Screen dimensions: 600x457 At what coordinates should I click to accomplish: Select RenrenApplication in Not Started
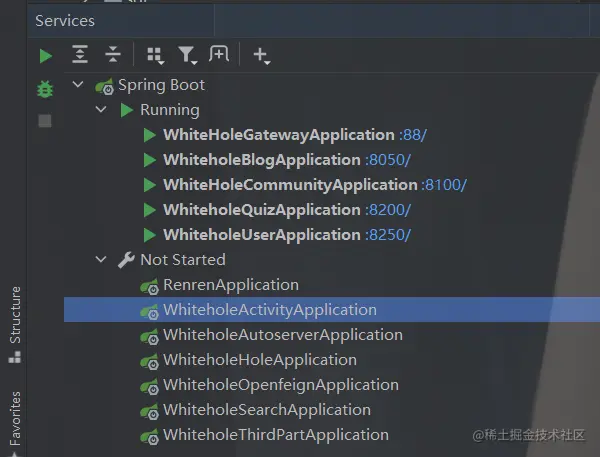click(x=231, y=285)
